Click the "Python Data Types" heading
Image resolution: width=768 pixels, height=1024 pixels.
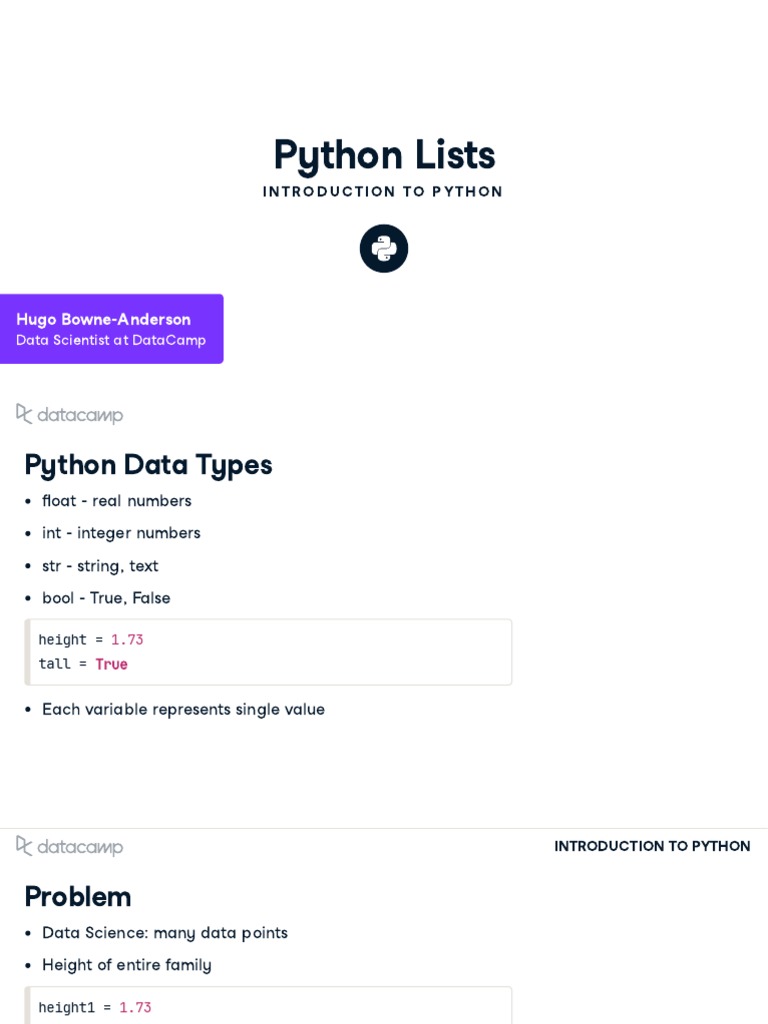(x=148, y=465)
